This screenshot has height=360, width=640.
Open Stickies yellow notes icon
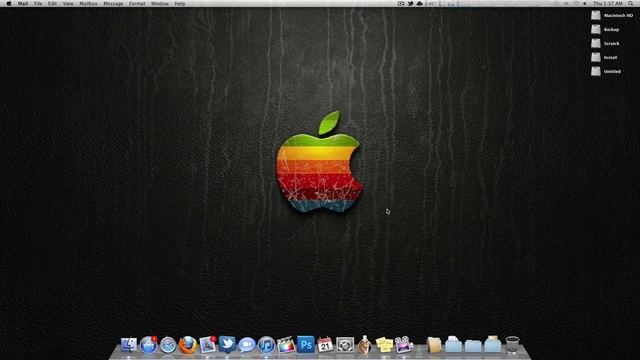[x=384, y=345]
